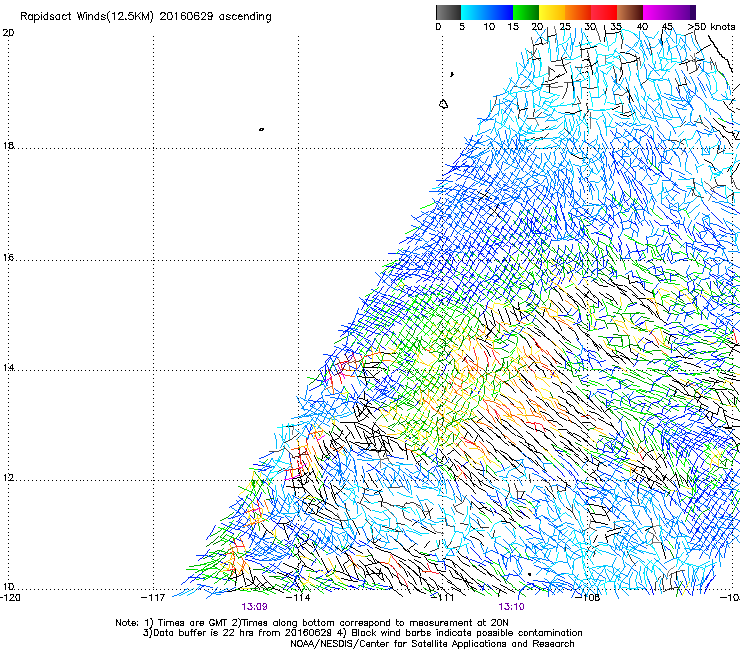The height and width of the screenshot is (650, 740).
Task: Click the purple '13:09' swath time label
Action: coord(254,607)
